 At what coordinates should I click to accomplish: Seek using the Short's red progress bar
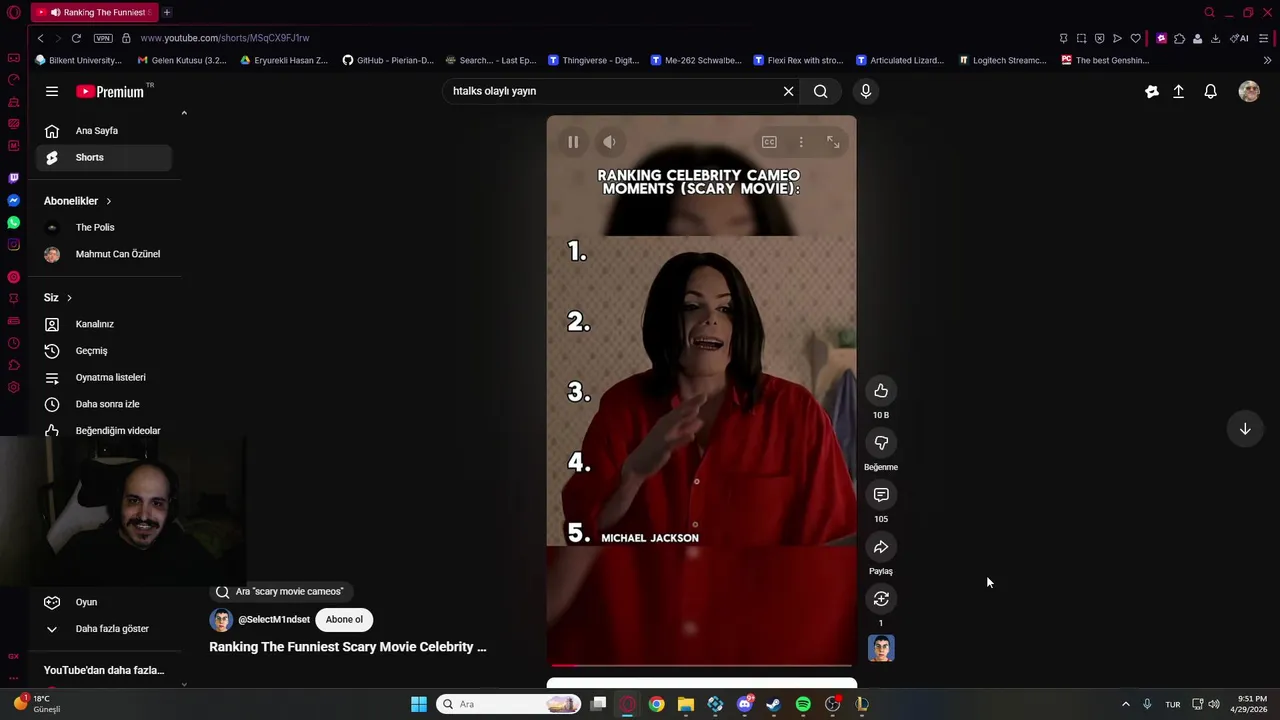pyautogui.click(x=701, y=664)
